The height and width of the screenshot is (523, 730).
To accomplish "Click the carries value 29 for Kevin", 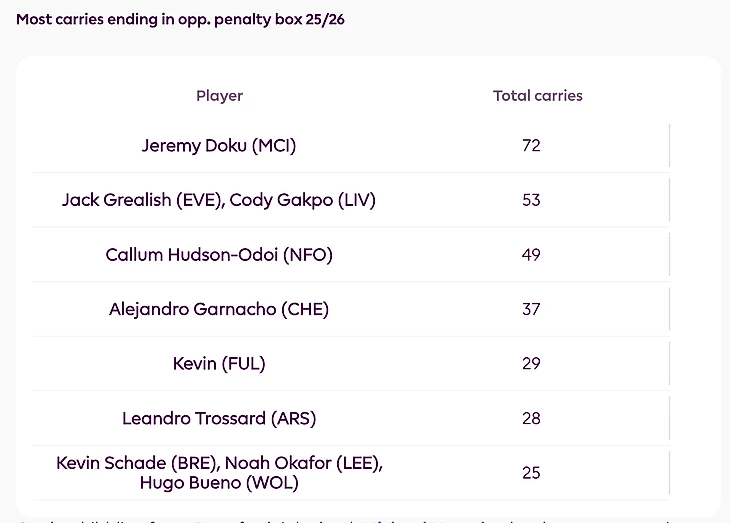I will (531, 364).
